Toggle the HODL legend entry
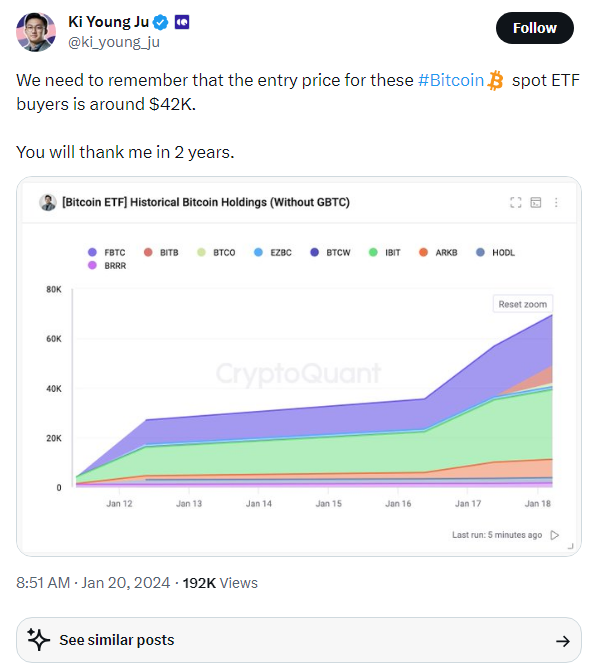 (495, 252)
